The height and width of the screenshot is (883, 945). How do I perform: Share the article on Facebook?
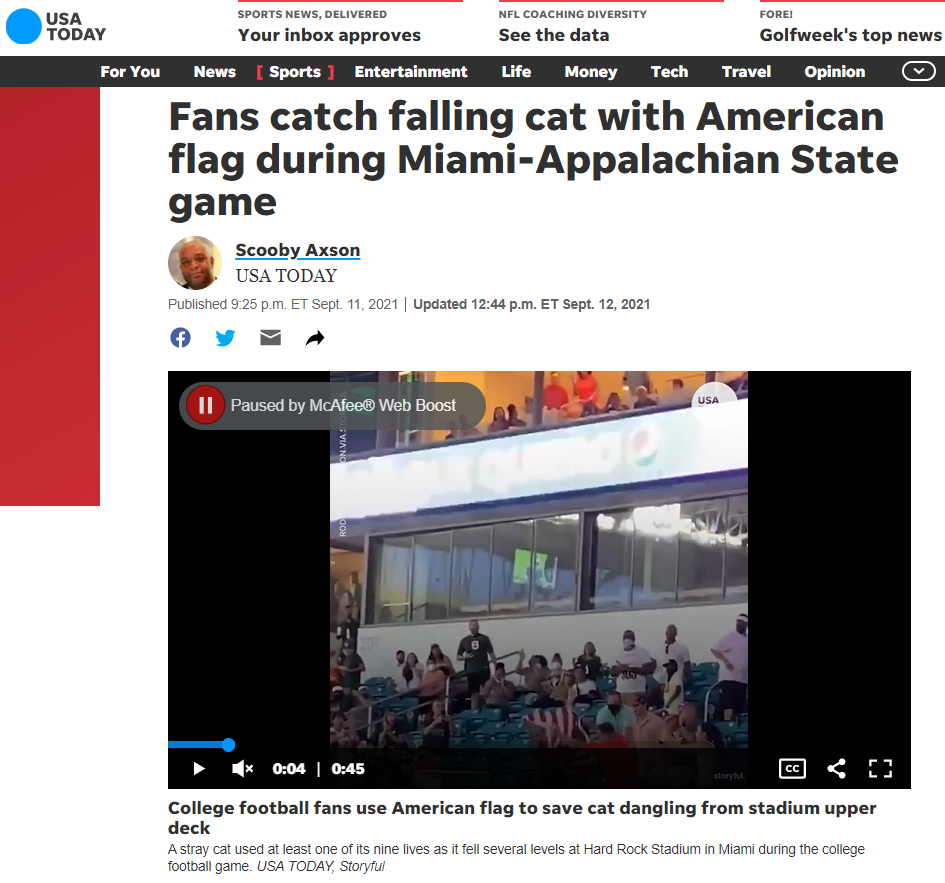tap(180, 338)
